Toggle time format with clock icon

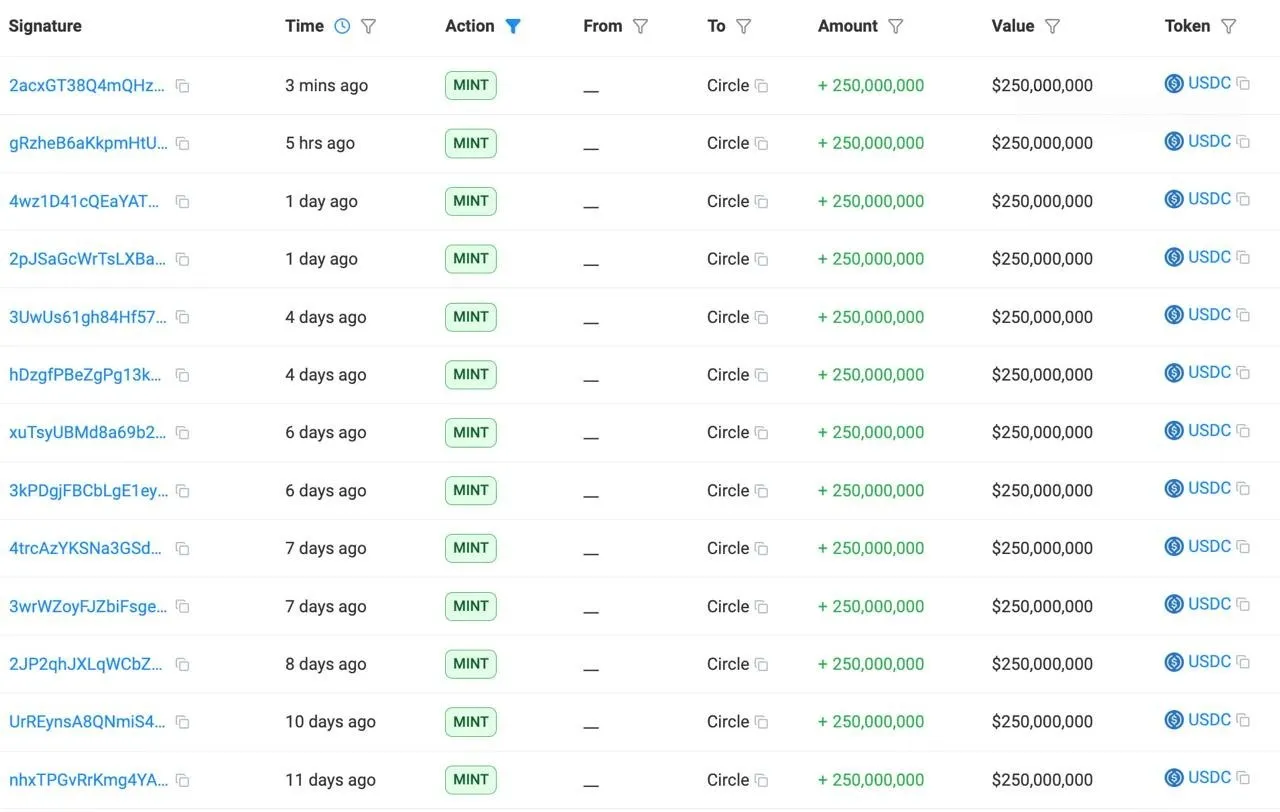click(342, 27)
